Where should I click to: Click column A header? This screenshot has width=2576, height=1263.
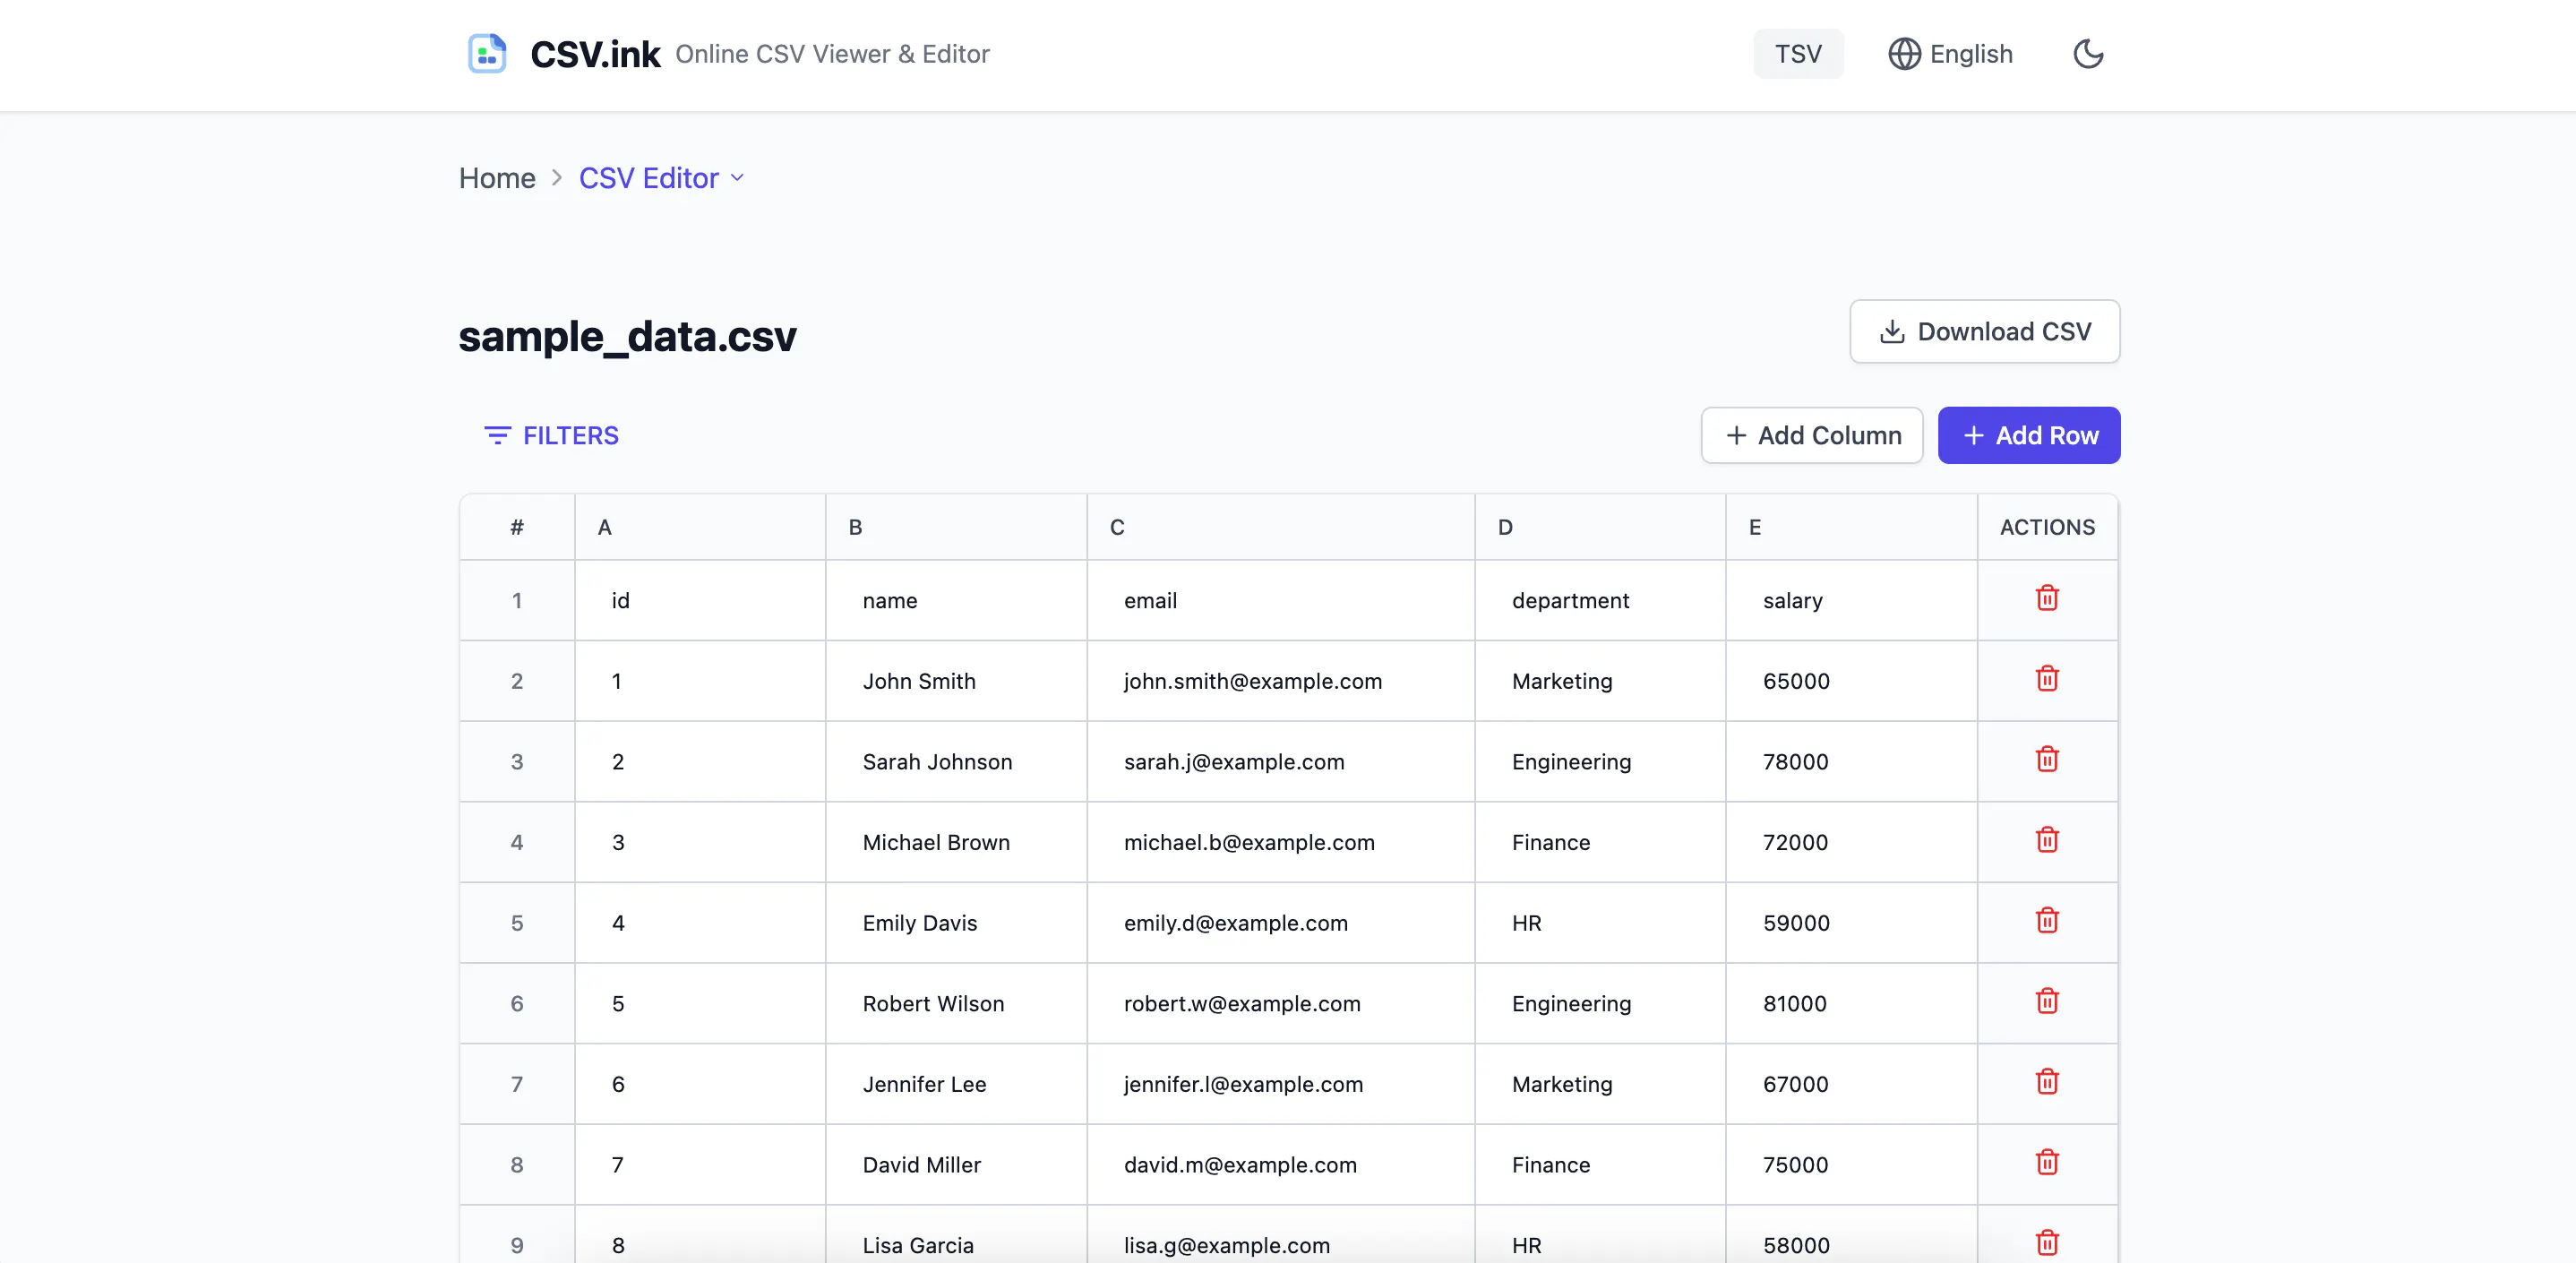[x=700, y=527]
